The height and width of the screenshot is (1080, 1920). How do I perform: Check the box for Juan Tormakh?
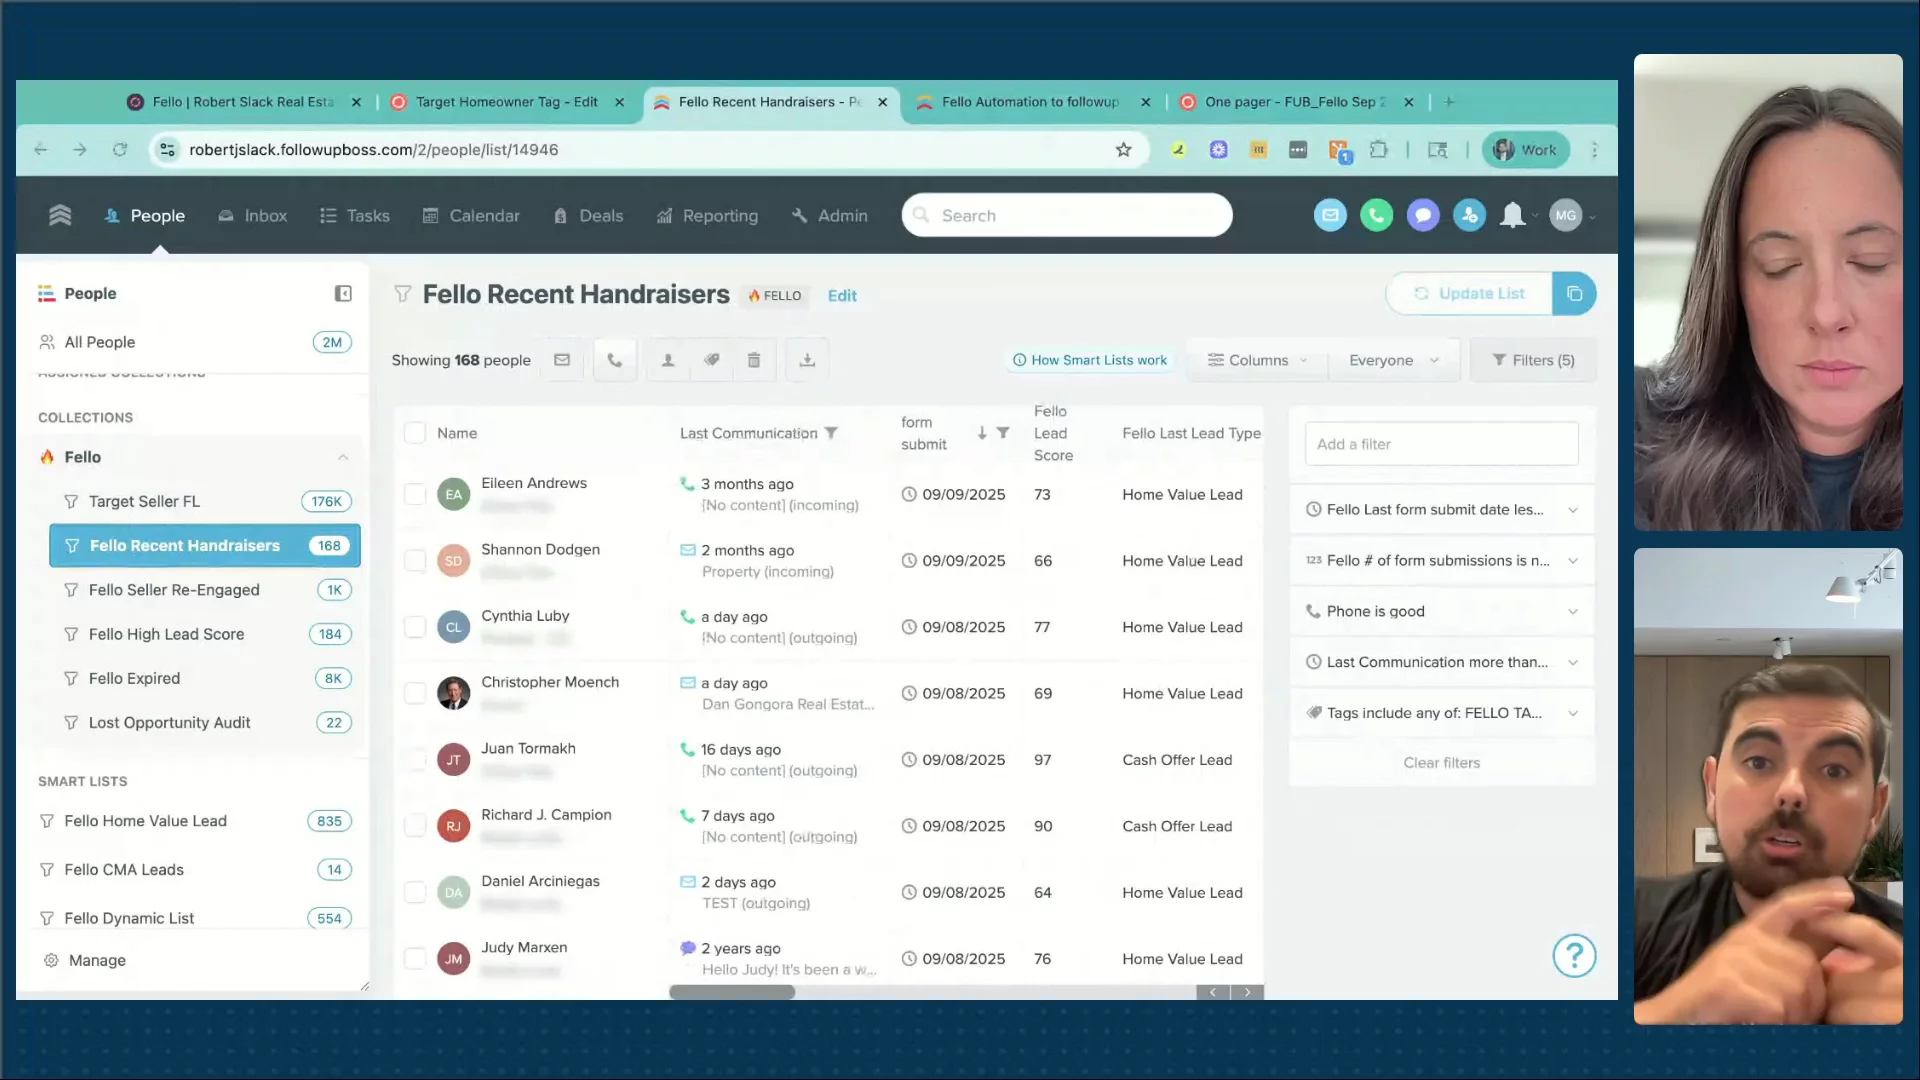tap(414, 760)
